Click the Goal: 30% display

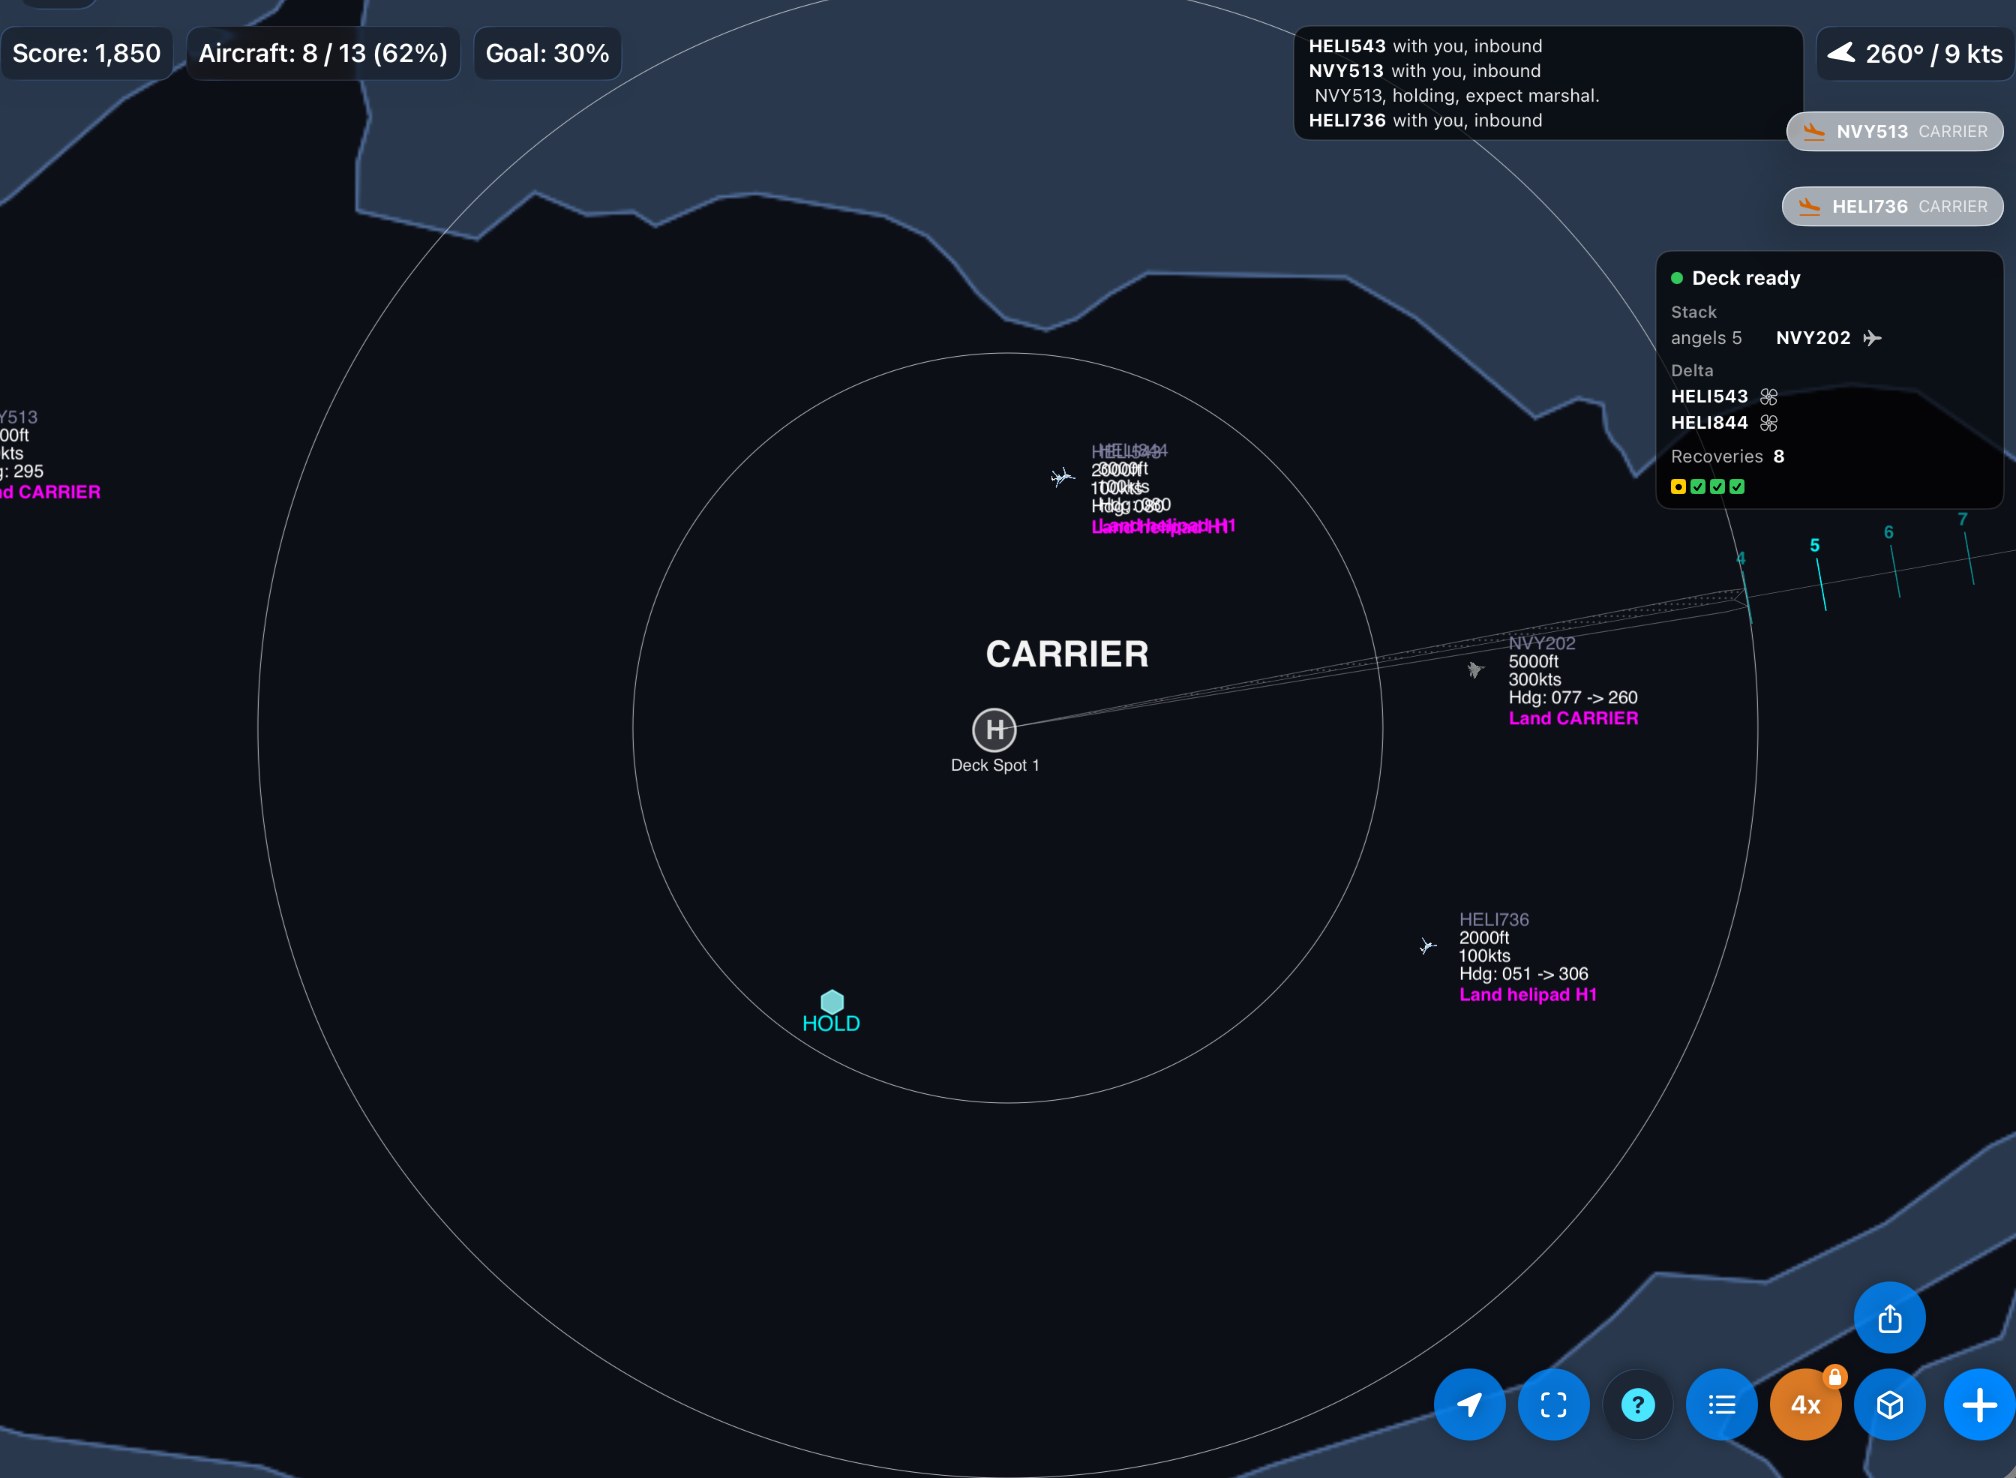(547, 53)
